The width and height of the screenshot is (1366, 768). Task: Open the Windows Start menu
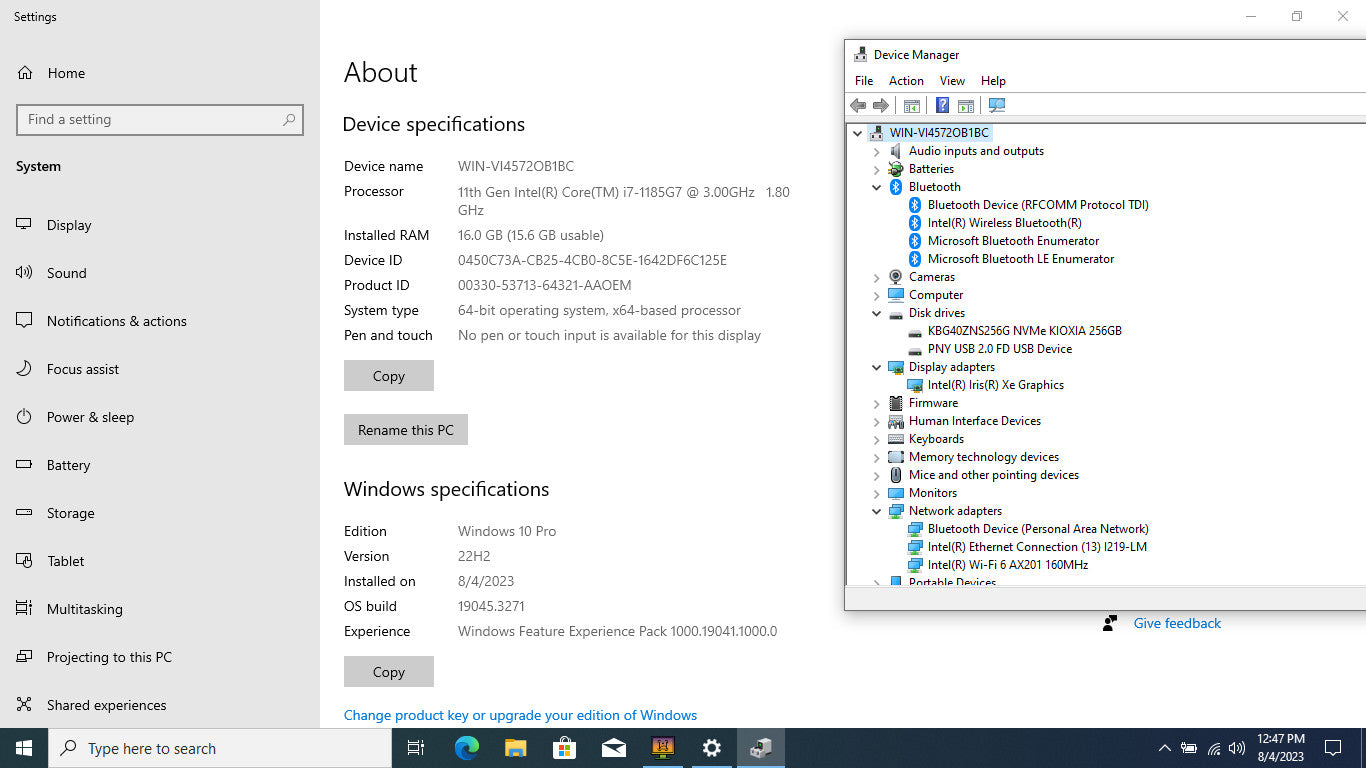[24, 748]
